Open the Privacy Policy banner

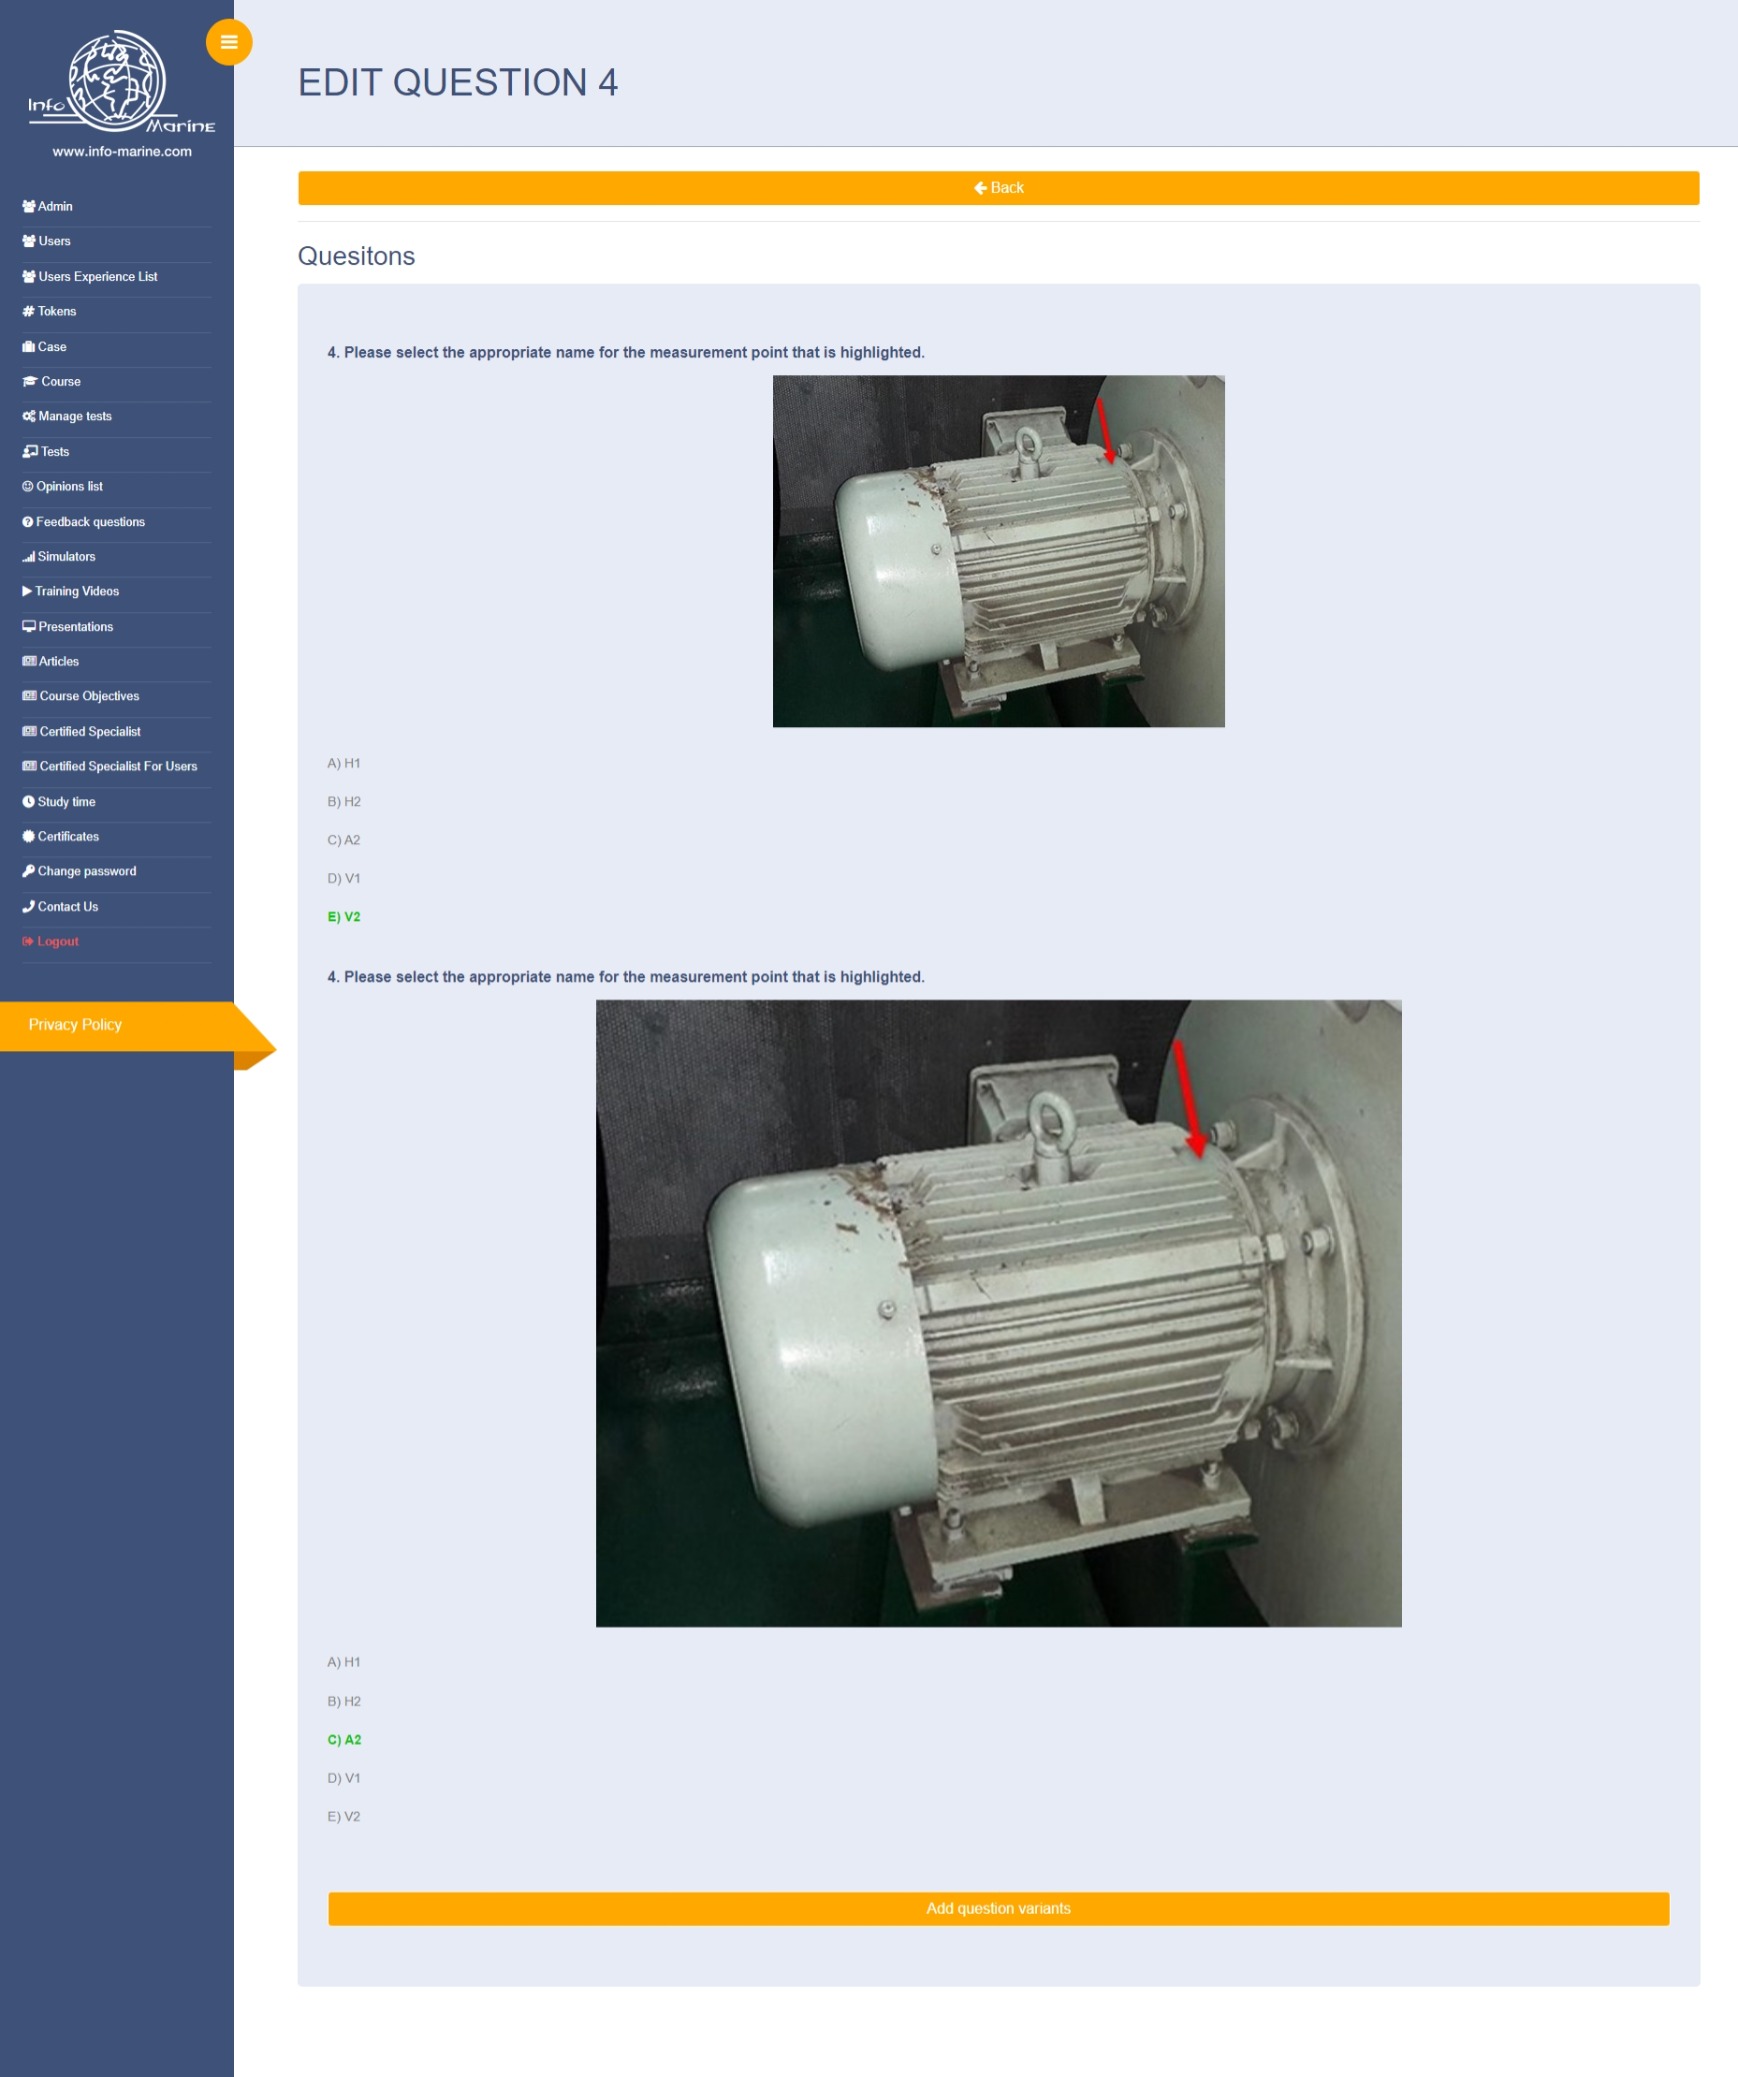click(75, 1025)
